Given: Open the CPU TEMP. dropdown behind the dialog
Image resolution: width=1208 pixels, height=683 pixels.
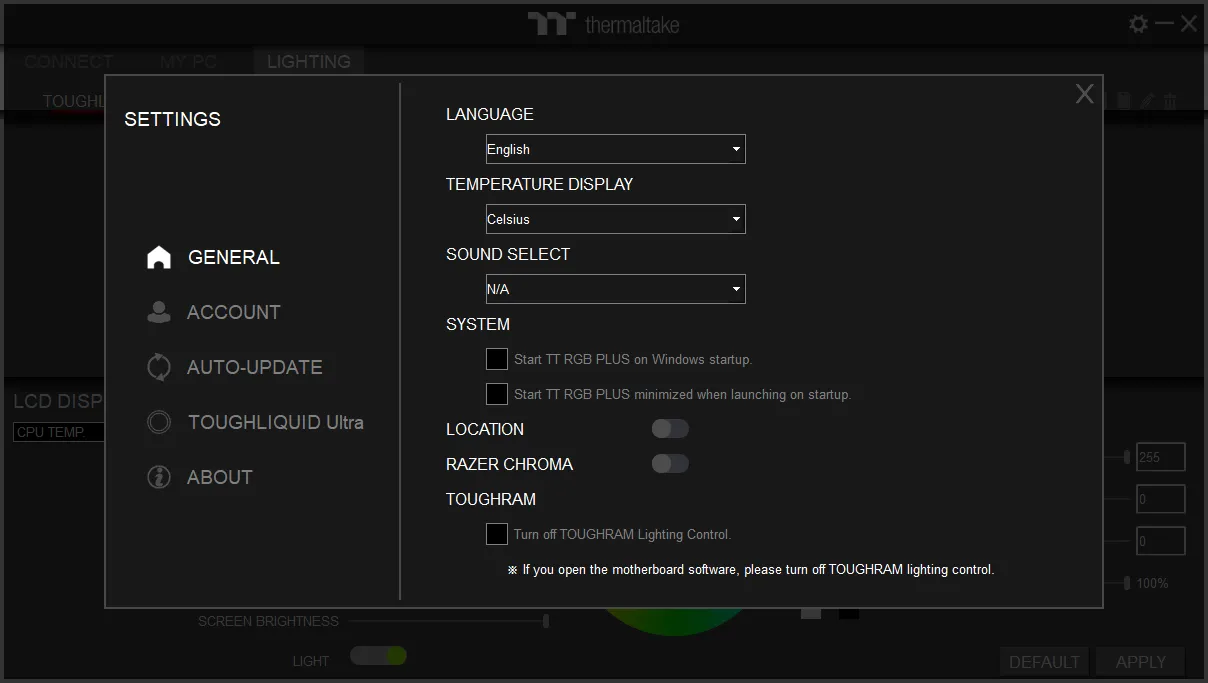Looking at the screenshot, I should (x=59, y=432).
